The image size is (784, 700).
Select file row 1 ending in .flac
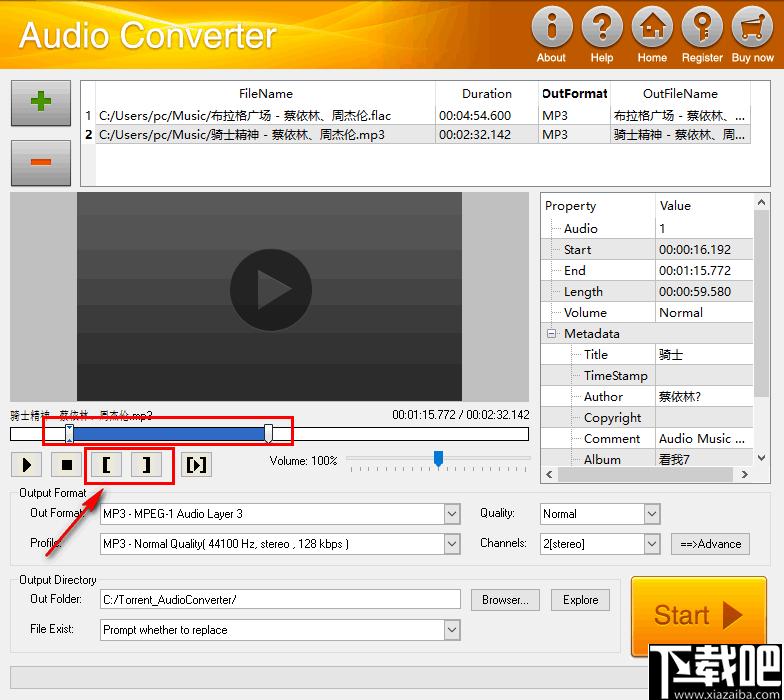tap(418, 116)
